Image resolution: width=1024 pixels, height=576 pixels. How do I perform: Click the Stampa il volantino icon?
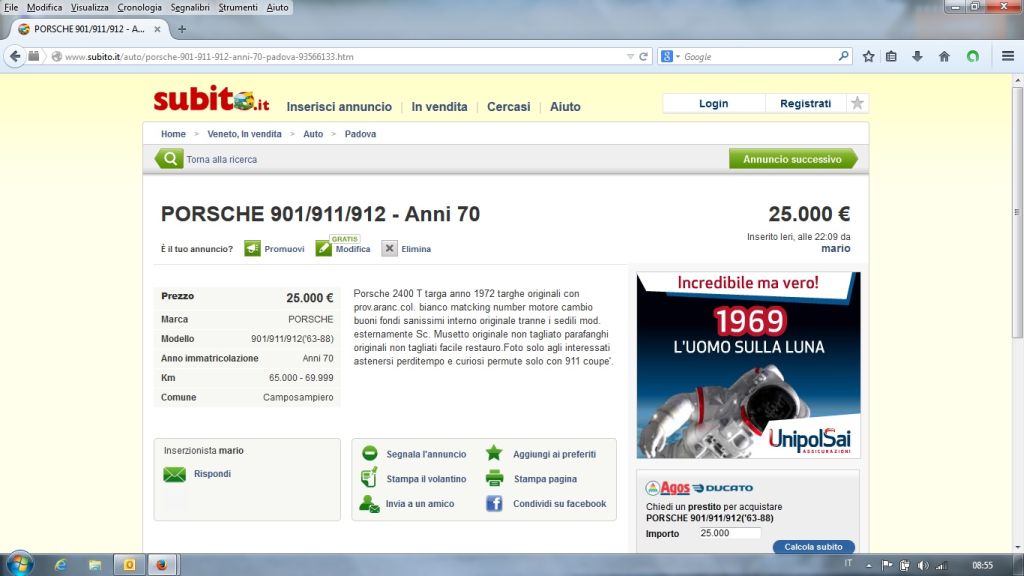tap(369, 479)
